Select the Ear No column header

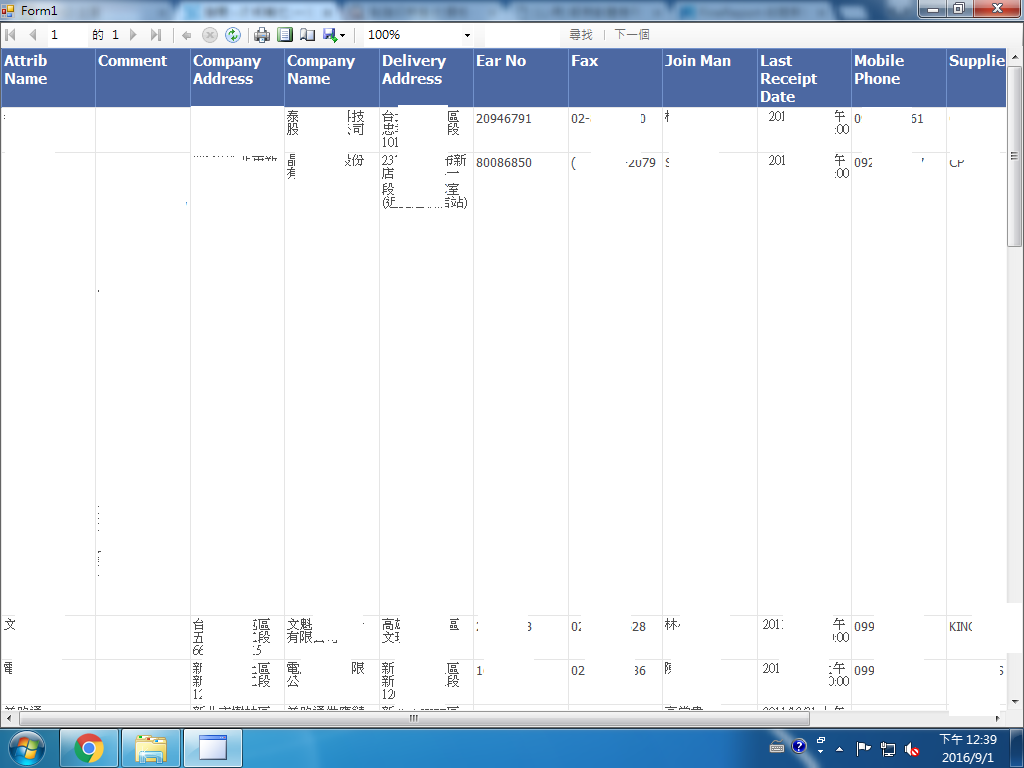point(520,78)
